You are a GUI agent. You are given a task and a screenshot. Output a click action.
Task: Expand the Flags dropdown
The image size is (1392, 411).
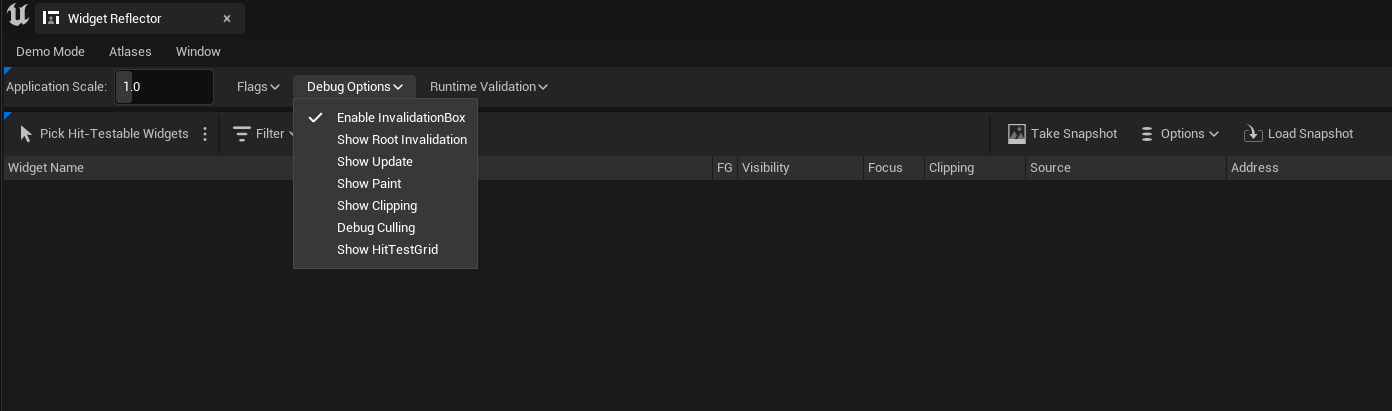coord(258,87)
